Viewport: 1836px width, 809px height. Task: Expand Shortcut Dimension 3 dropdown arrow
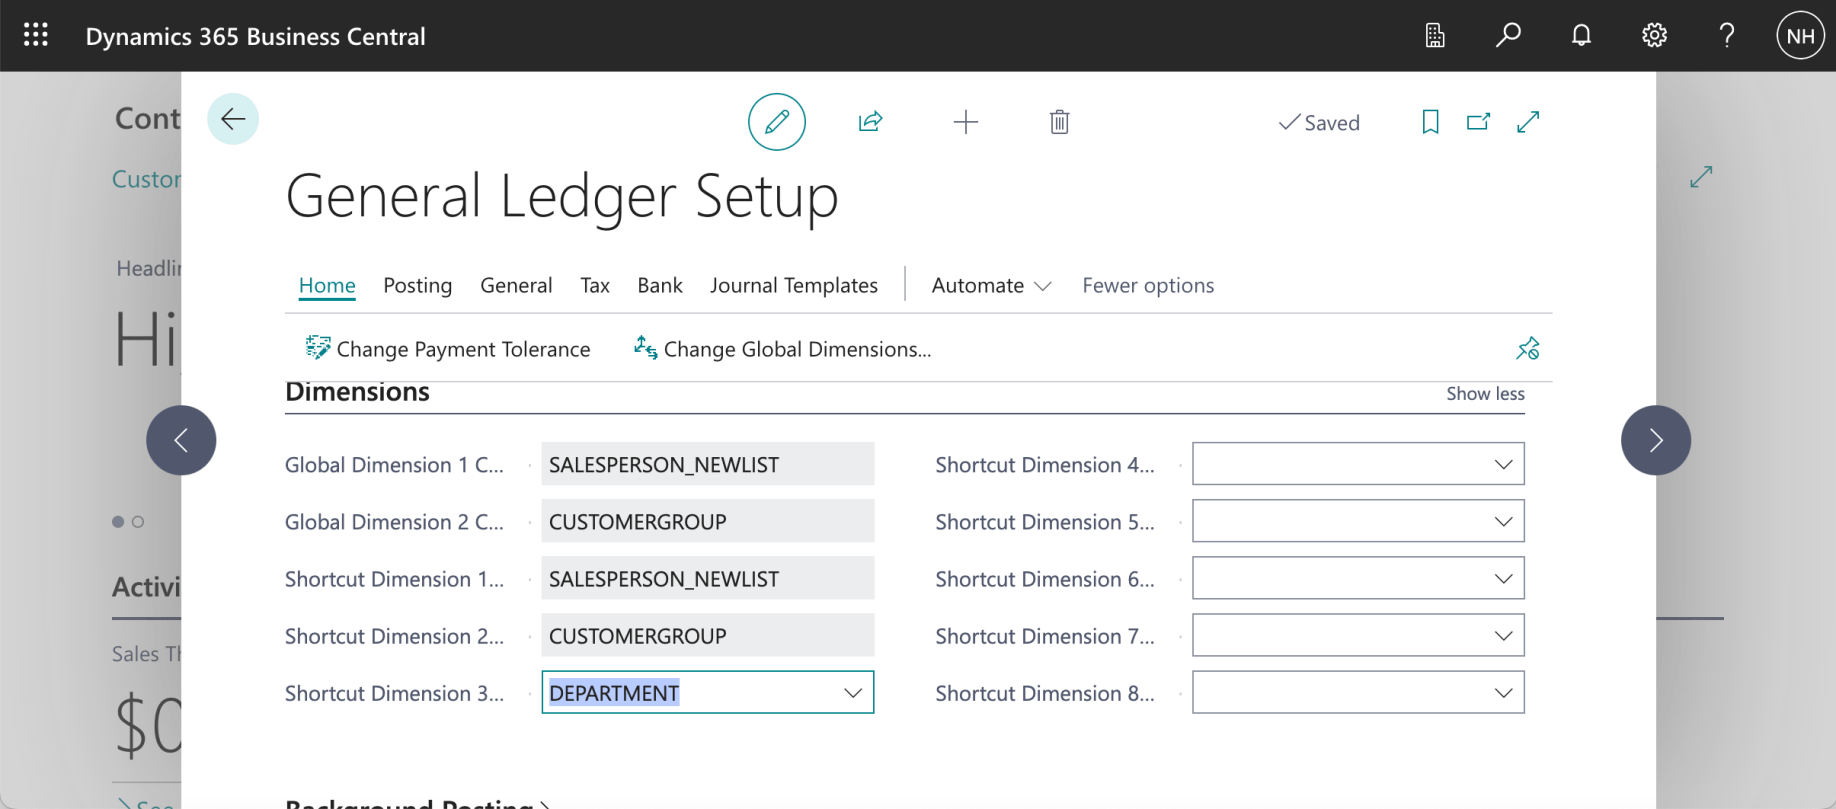click(853, 693)
